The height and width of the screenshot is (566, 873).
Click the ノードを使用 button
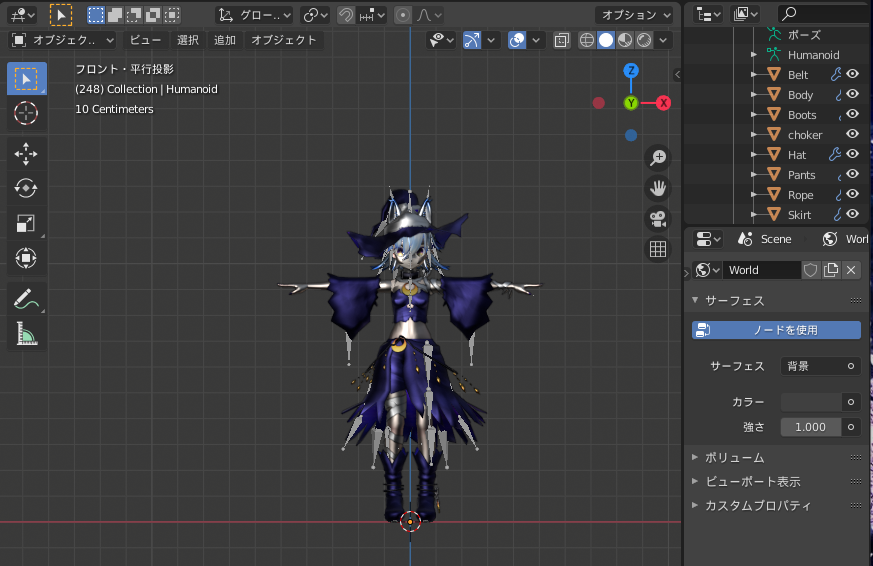(x=776, y=330)
